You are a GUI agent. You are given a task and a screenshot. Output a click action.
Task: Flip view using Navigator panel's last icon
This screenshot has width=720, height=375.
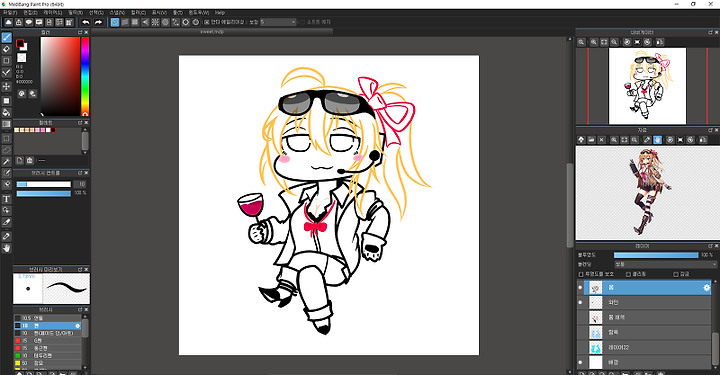click(659, 42)
